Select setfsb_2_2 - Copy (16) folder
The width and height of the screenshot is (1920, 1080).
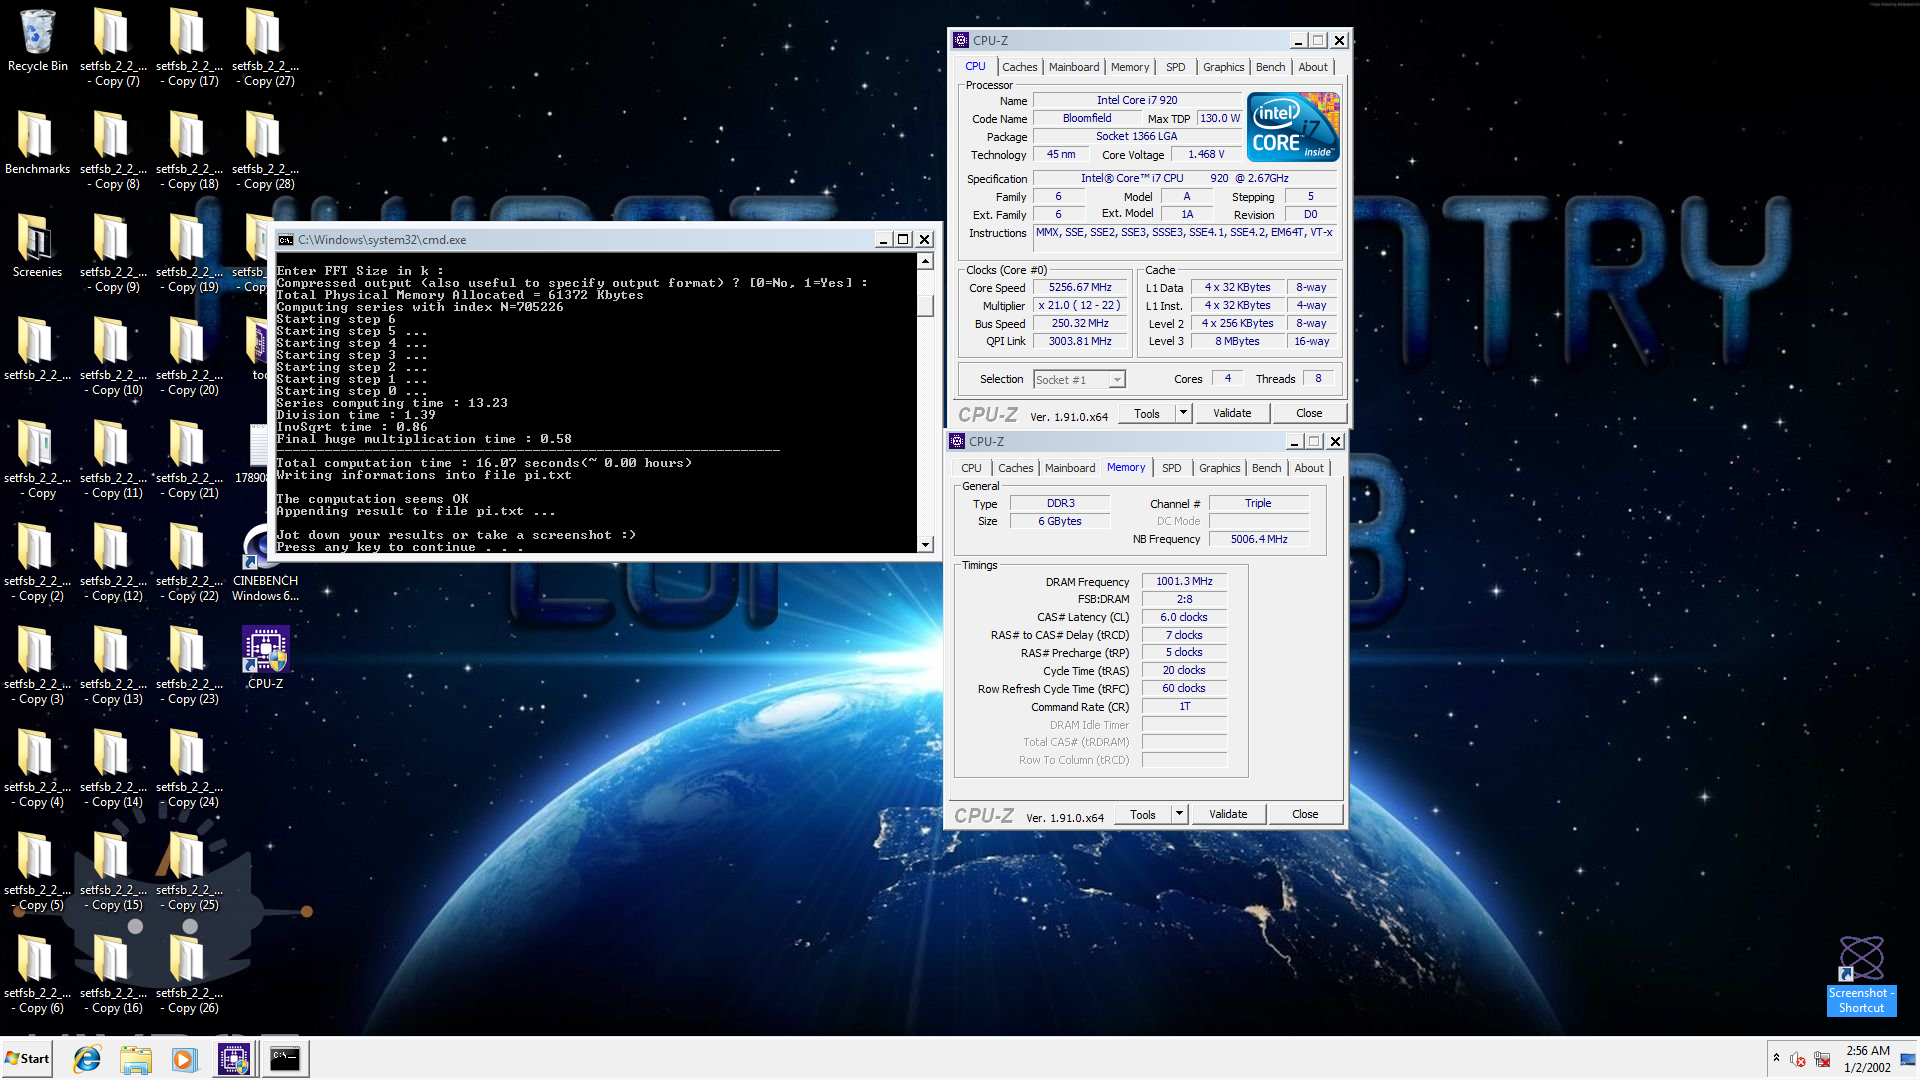coord(113,974)
